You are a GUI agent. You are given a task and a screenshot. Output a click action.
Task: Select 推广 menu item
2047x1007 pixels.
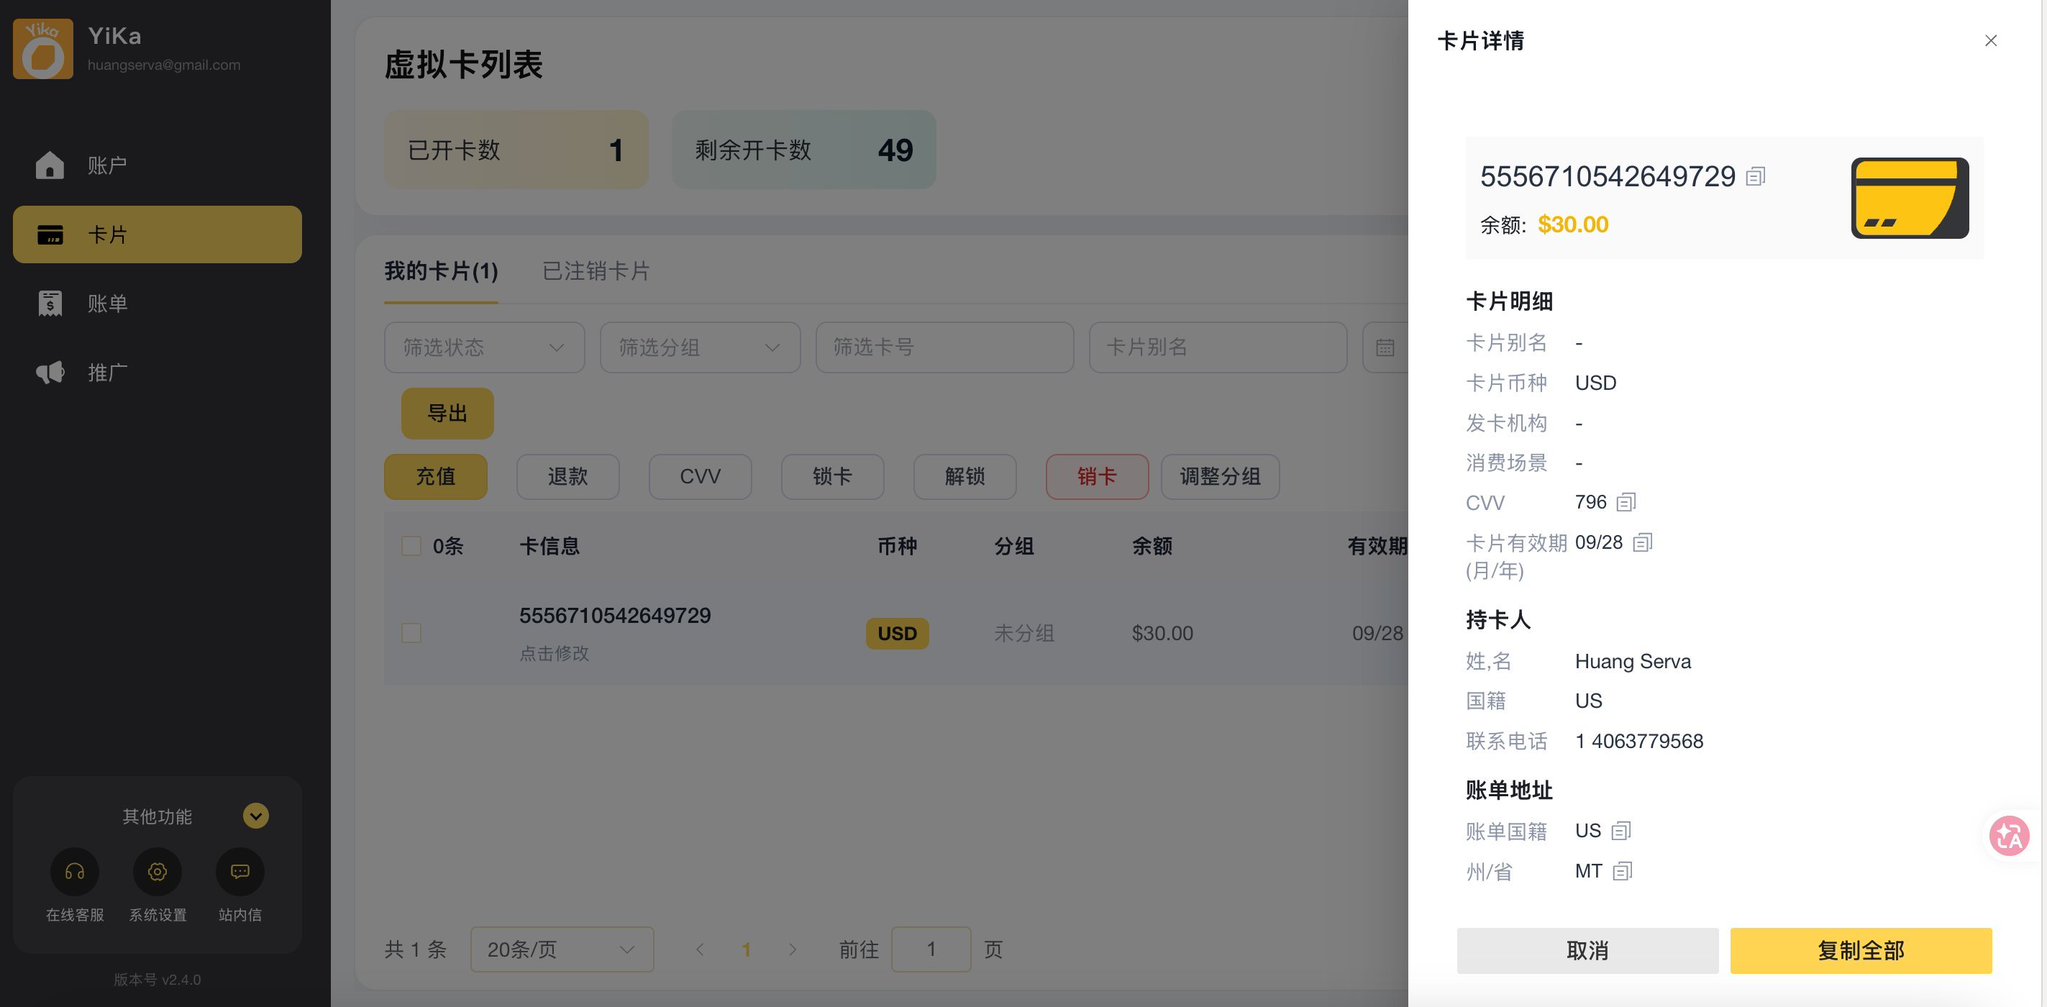157,373
